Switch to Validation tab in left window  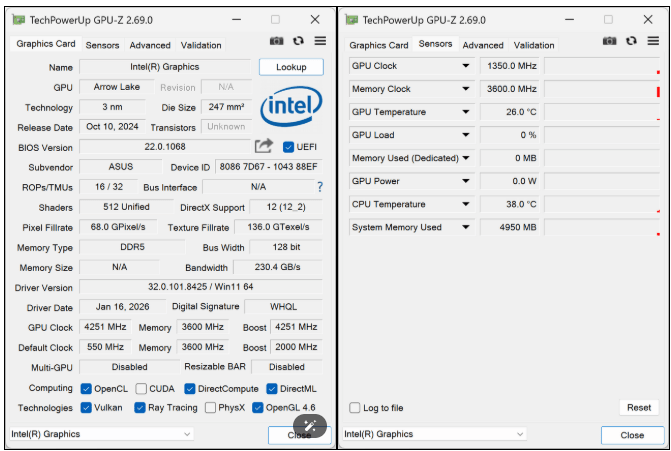[x=201, y=45]
